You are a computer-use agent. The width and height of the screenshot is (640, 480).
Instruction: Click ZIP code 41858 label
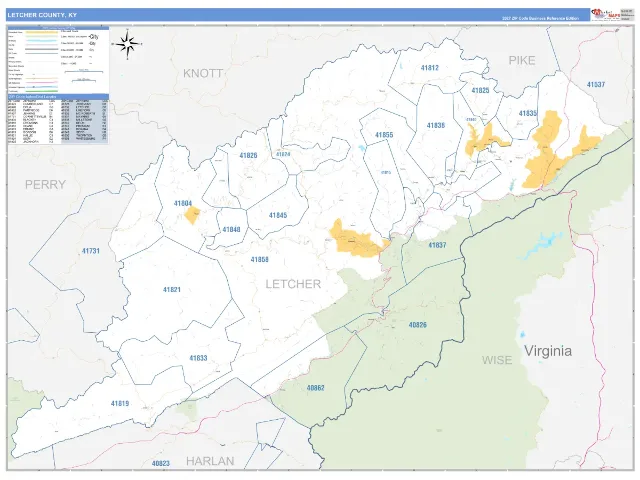[x=260, y=259]
